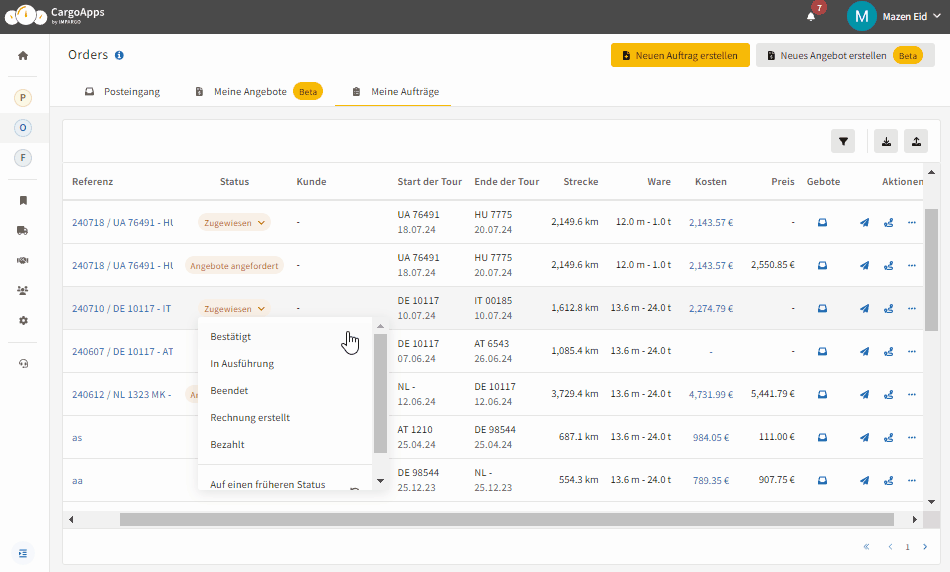Open order link 240612 / NL 1323 MK

(121, 394)
